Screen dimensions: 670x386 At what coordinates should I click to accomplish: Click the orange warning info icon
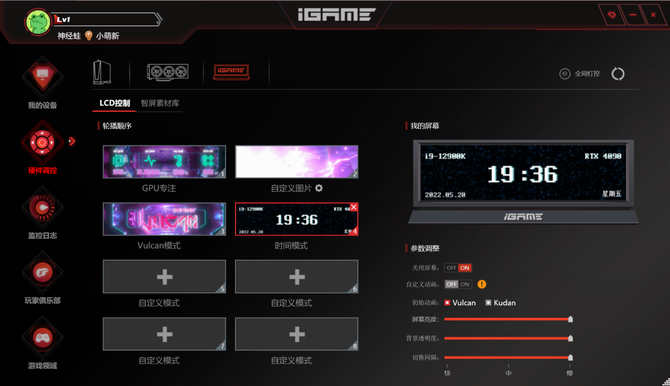tap(482, 284)
